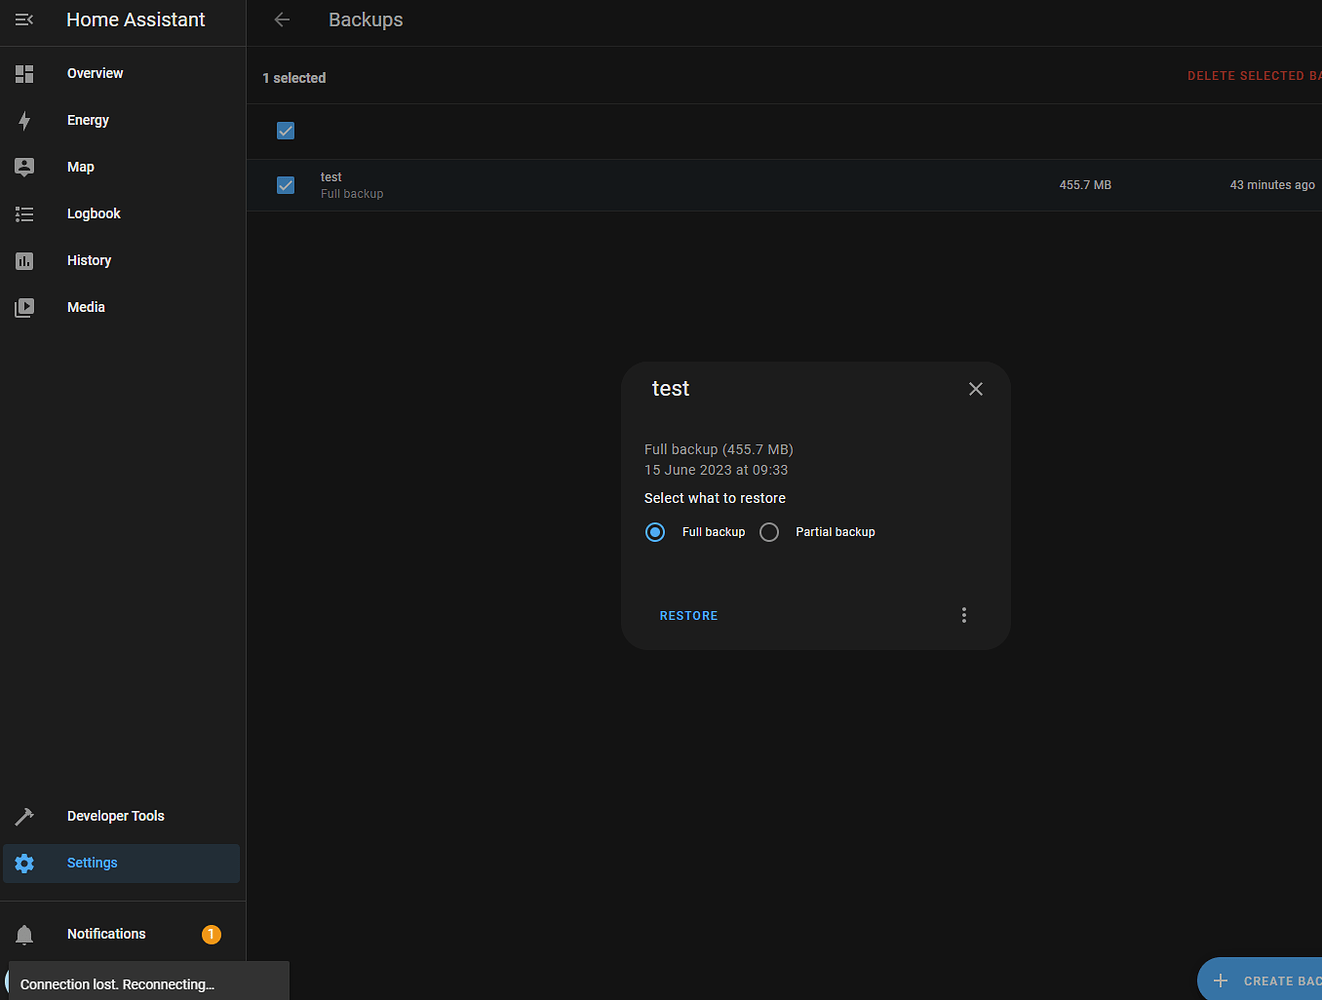Collapse the sidebar with the hamburger icon
The image size is (1322, 1000).
23,19
